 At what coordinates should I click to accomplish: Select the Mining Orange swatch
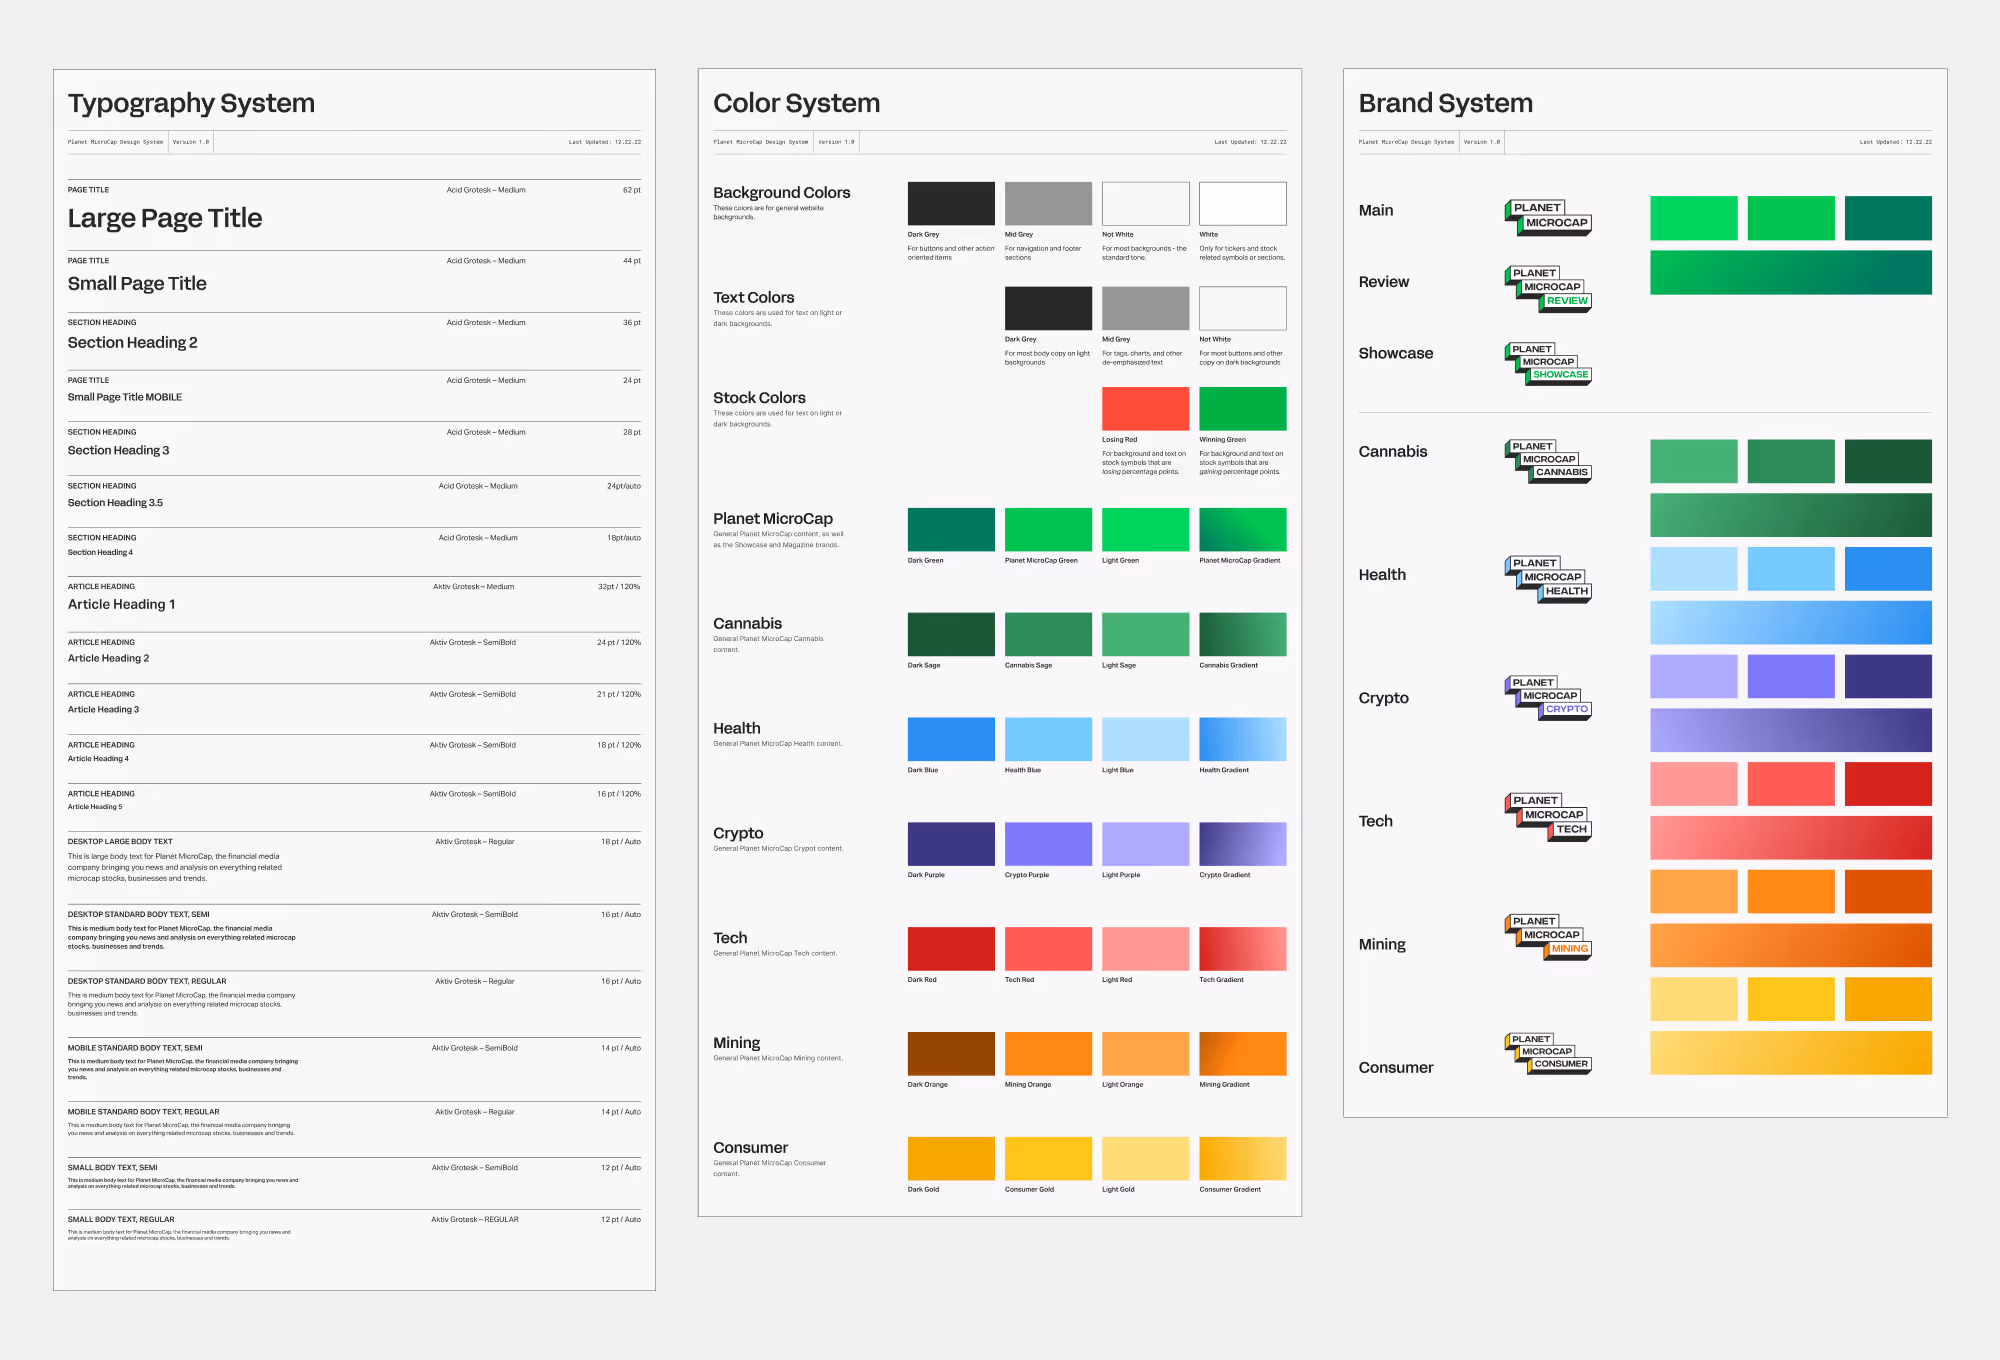tap(1048, 1054)
